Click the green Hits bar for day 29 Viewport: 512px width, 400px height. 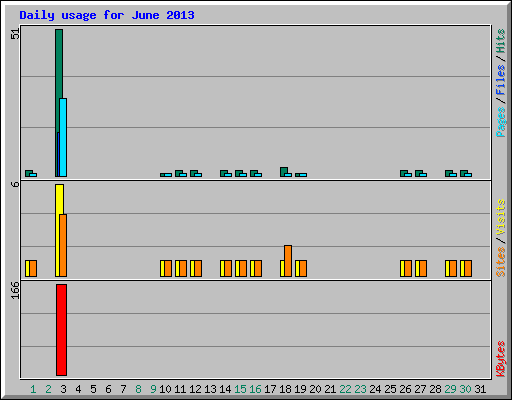point(449,173)
